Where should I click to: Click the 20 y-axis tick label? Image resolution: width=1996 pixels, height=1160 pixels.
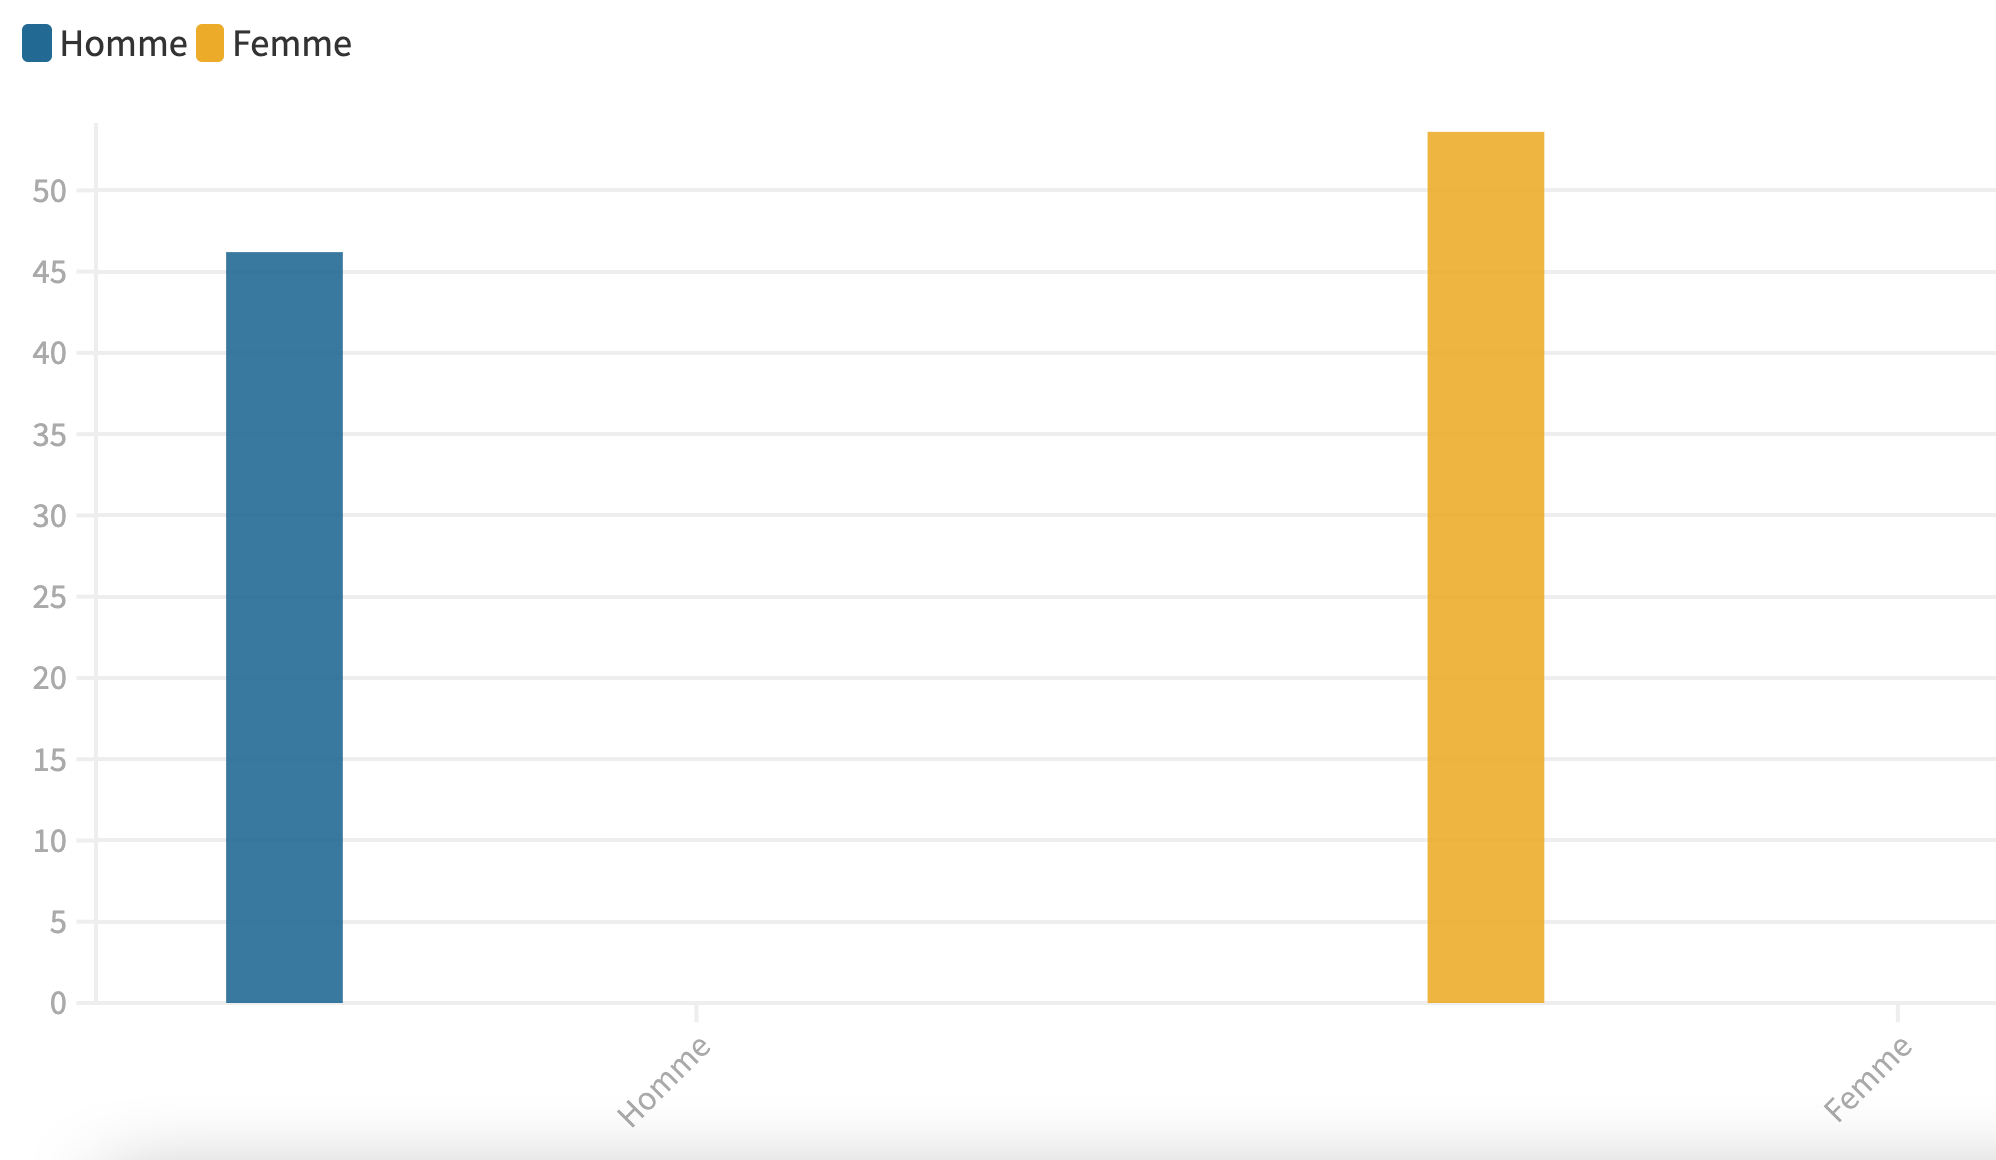(x=49, y=678)
